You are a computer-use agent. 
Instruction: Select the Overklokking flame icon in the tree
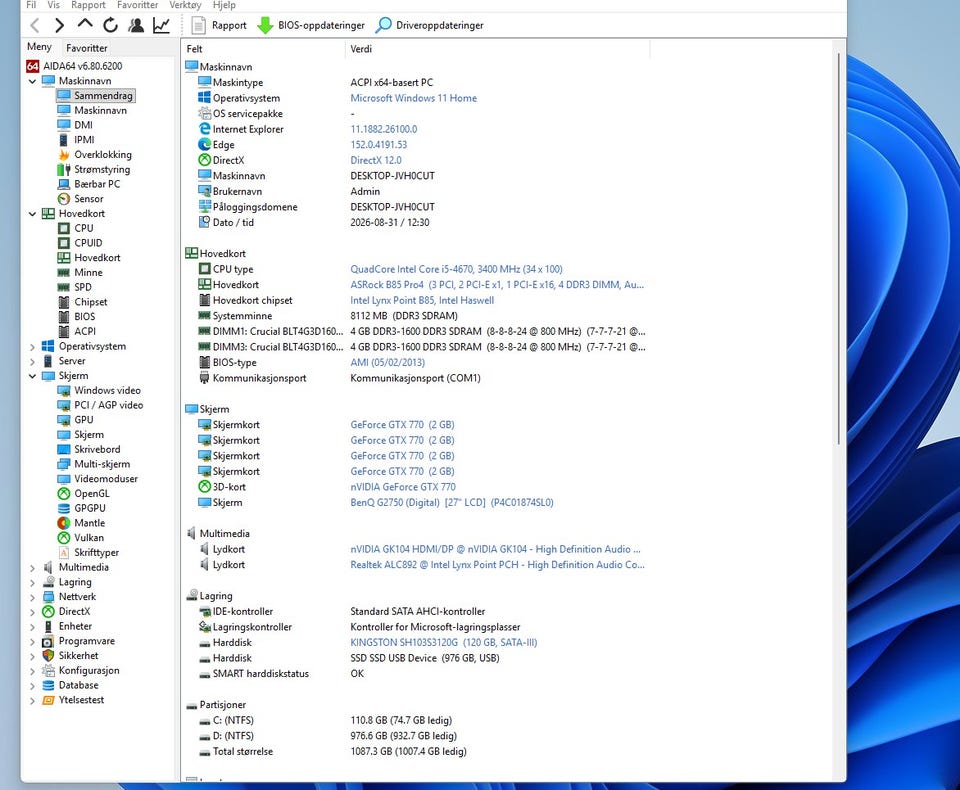coord(64,154)
